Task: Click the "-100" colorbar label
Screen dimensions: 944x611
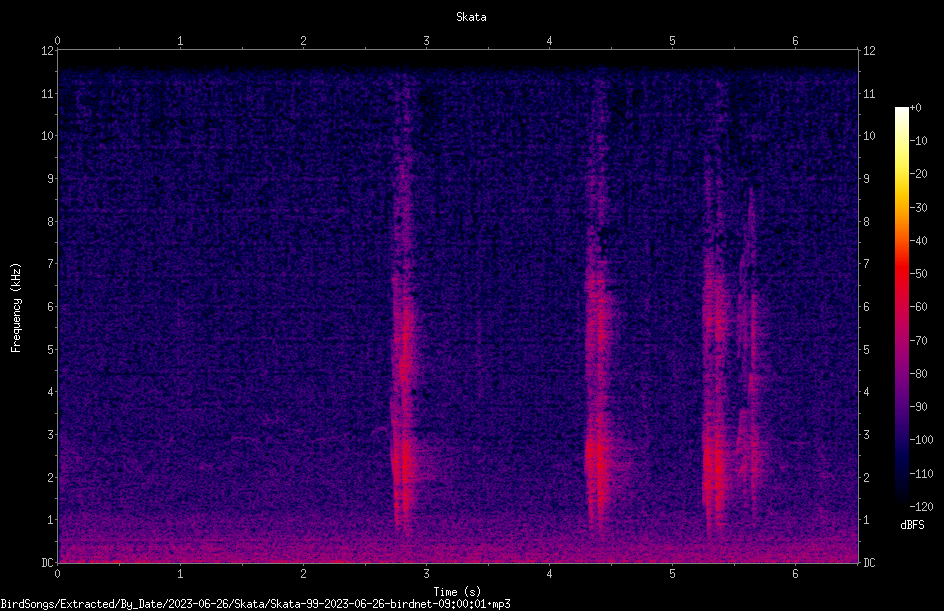Action: (921, 440)
